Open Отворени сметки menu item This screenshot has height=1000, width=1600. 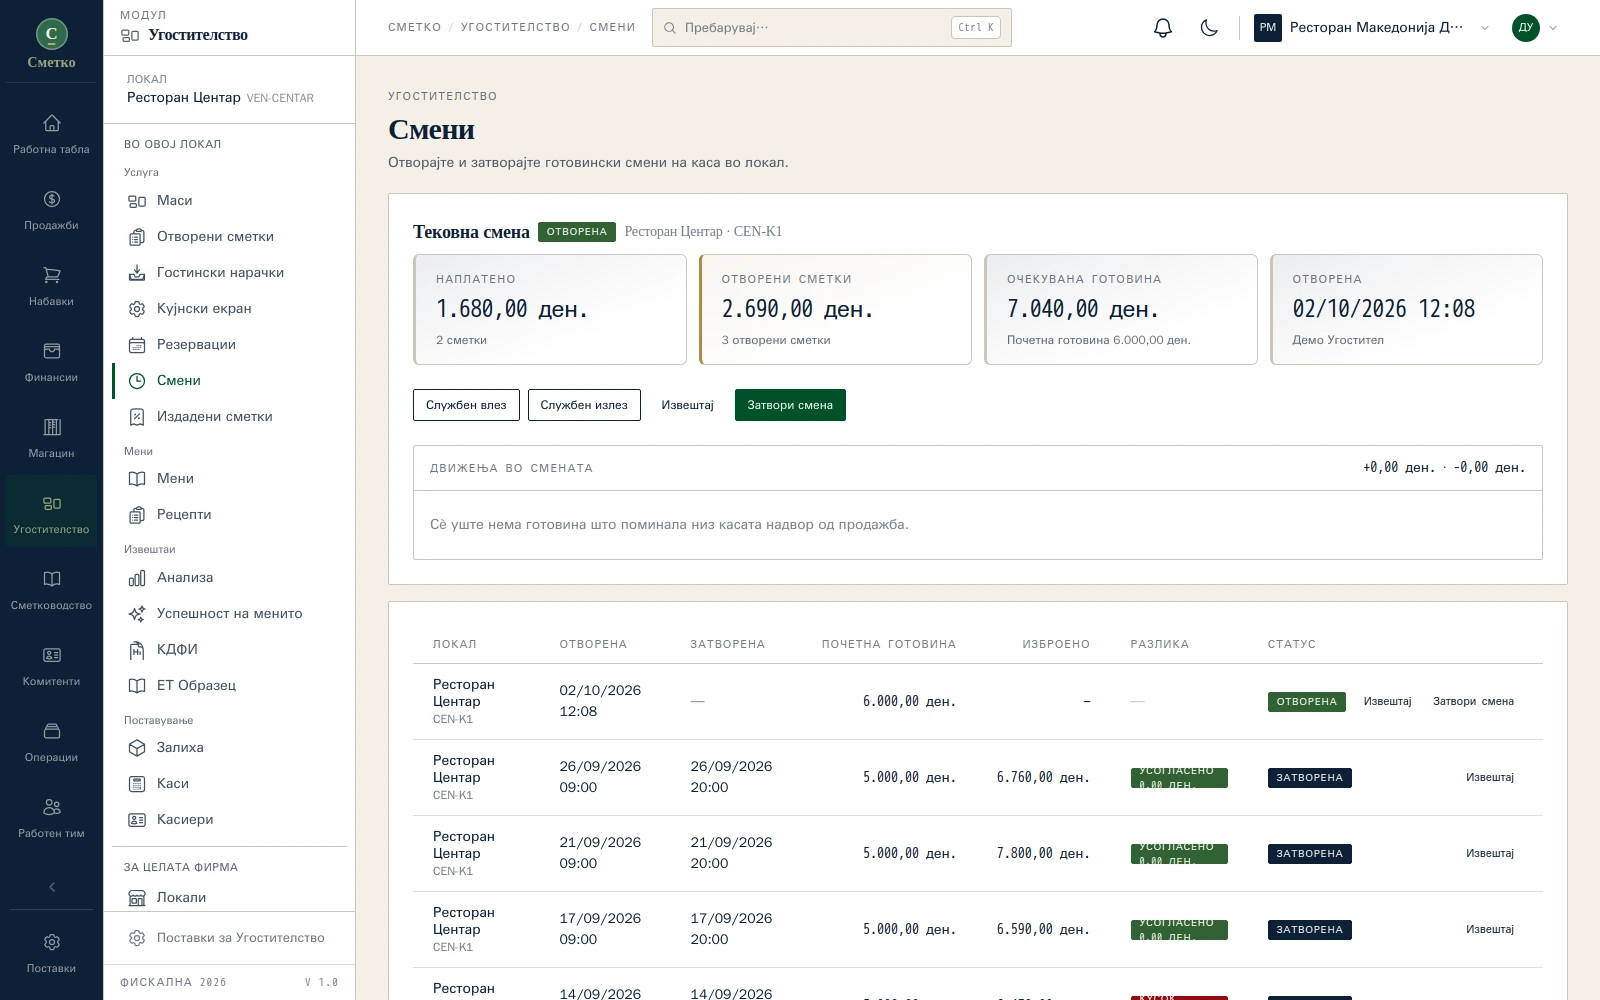[229, 237]
